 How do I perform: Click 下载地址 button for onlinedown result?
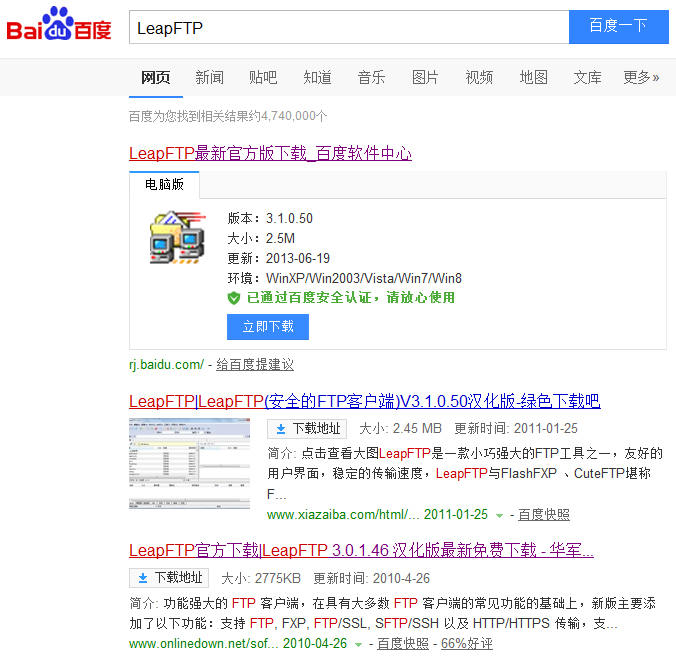click(169, 578)
